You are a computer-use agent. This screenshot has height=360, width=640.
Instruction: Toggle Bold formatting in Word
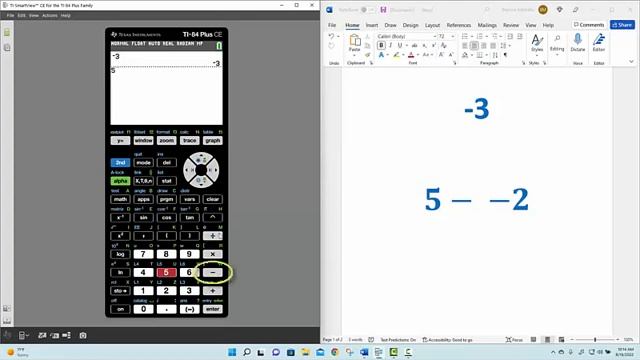click(381, 45)
